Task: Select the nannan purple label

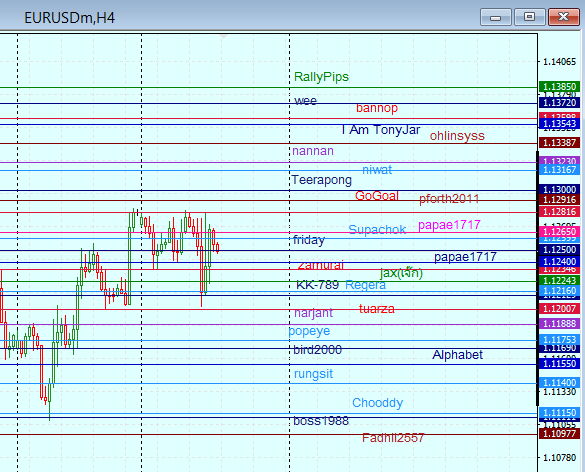Action: (x=313, y=151)
